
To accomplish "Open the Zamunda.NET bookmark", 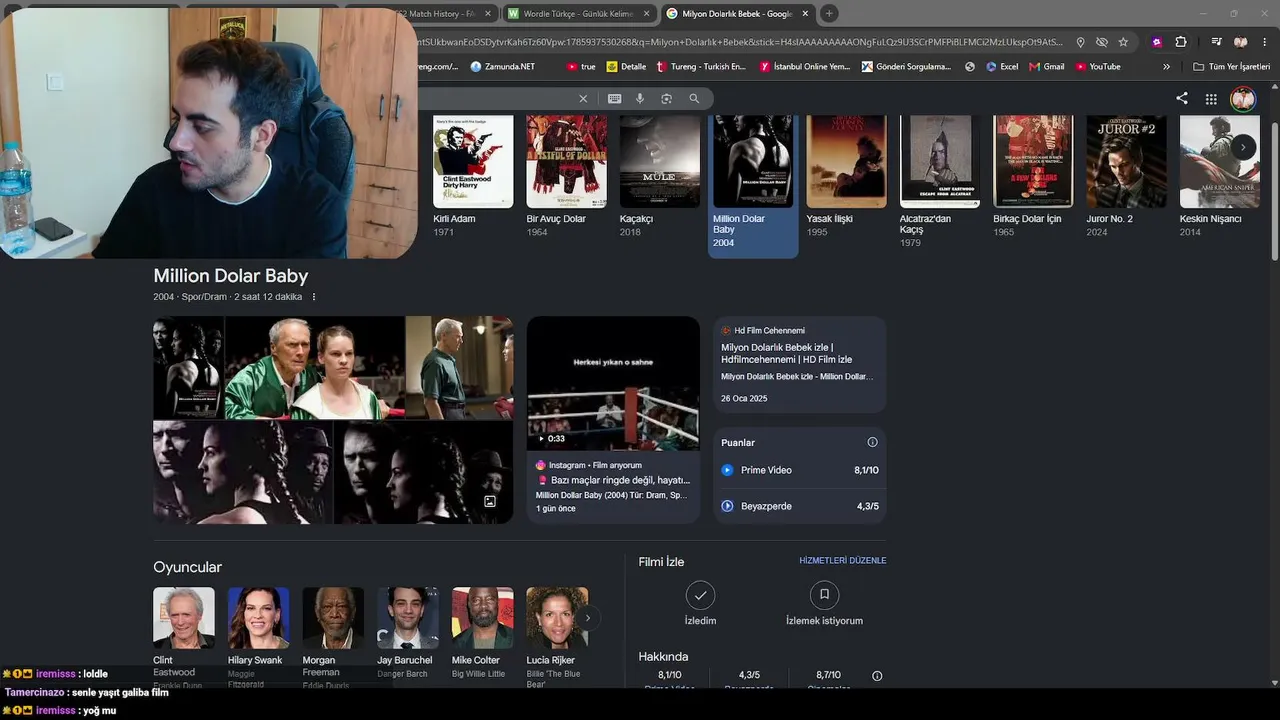I will coord(503,67).
